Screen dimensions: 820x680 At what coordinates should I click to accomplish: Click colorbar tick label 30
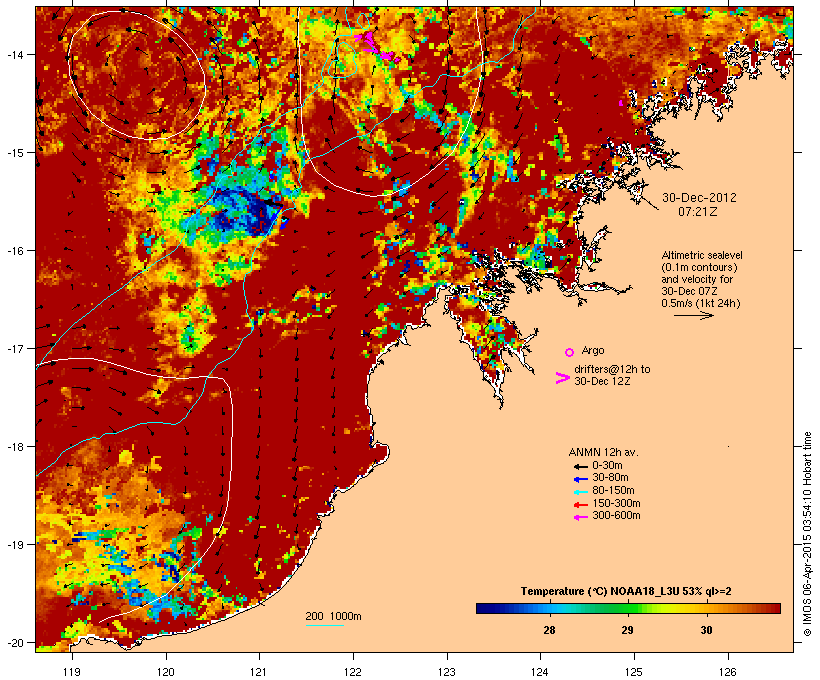706,630
